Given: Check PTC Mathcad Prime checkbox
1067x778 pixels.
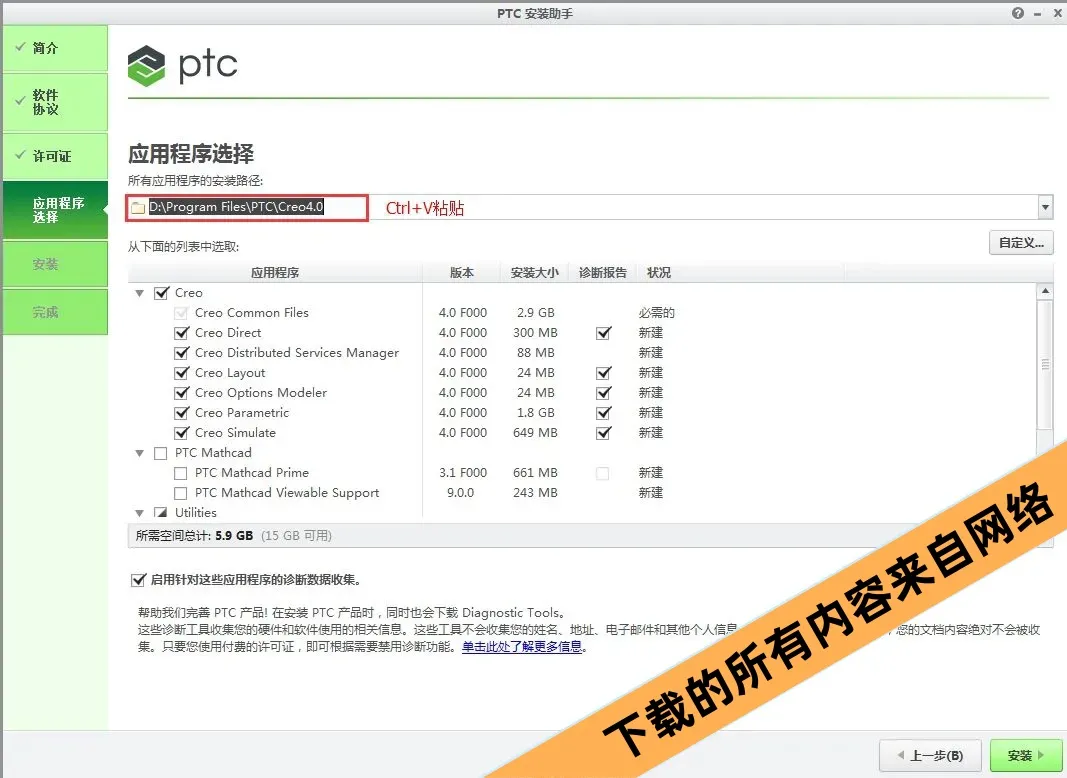Looking at the screenshot, I should coord(180,473).
